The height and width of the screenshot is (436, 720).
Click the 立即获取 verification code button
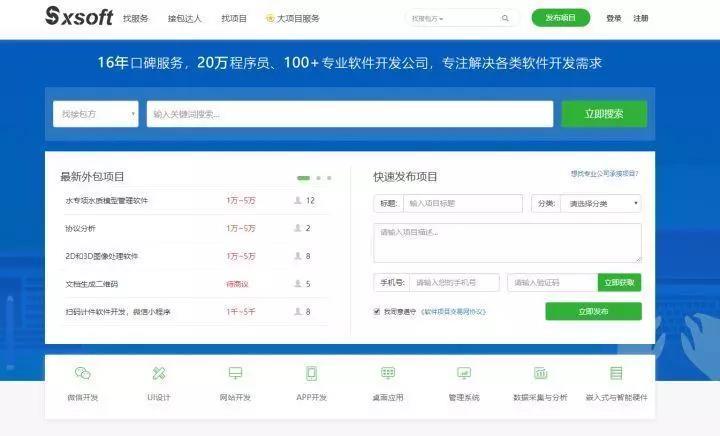click(619, 282)
